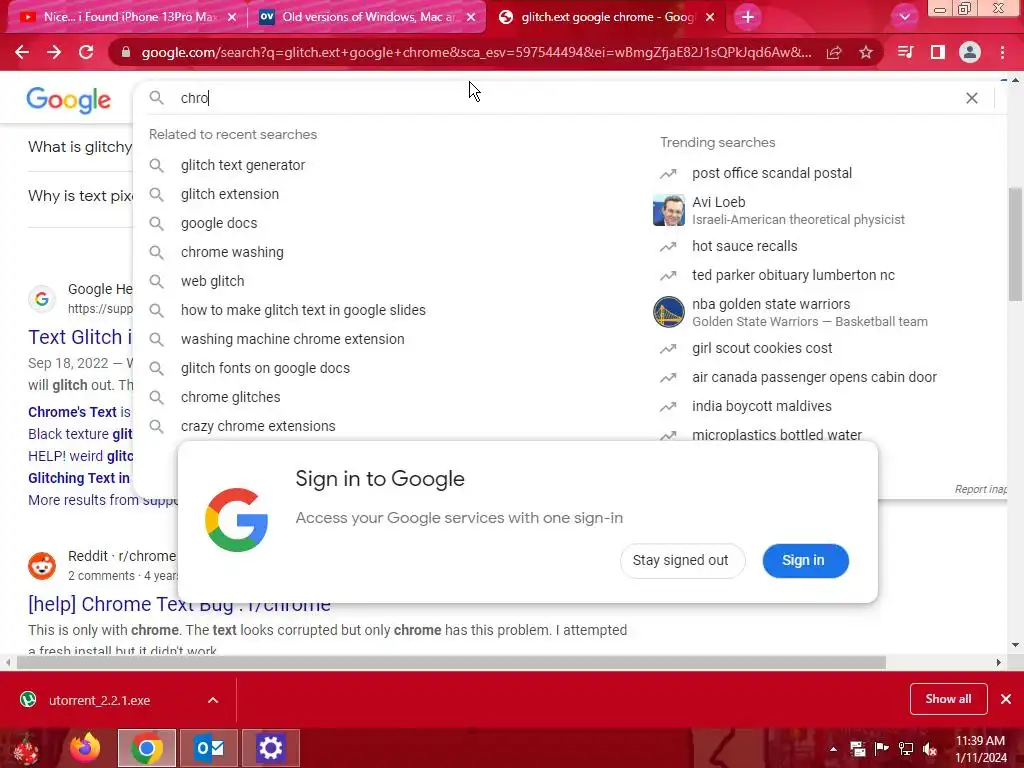Viewport: 1024px width, 768px height.
Task: Open Chrome's three-dot menu
Action: 1002,52
